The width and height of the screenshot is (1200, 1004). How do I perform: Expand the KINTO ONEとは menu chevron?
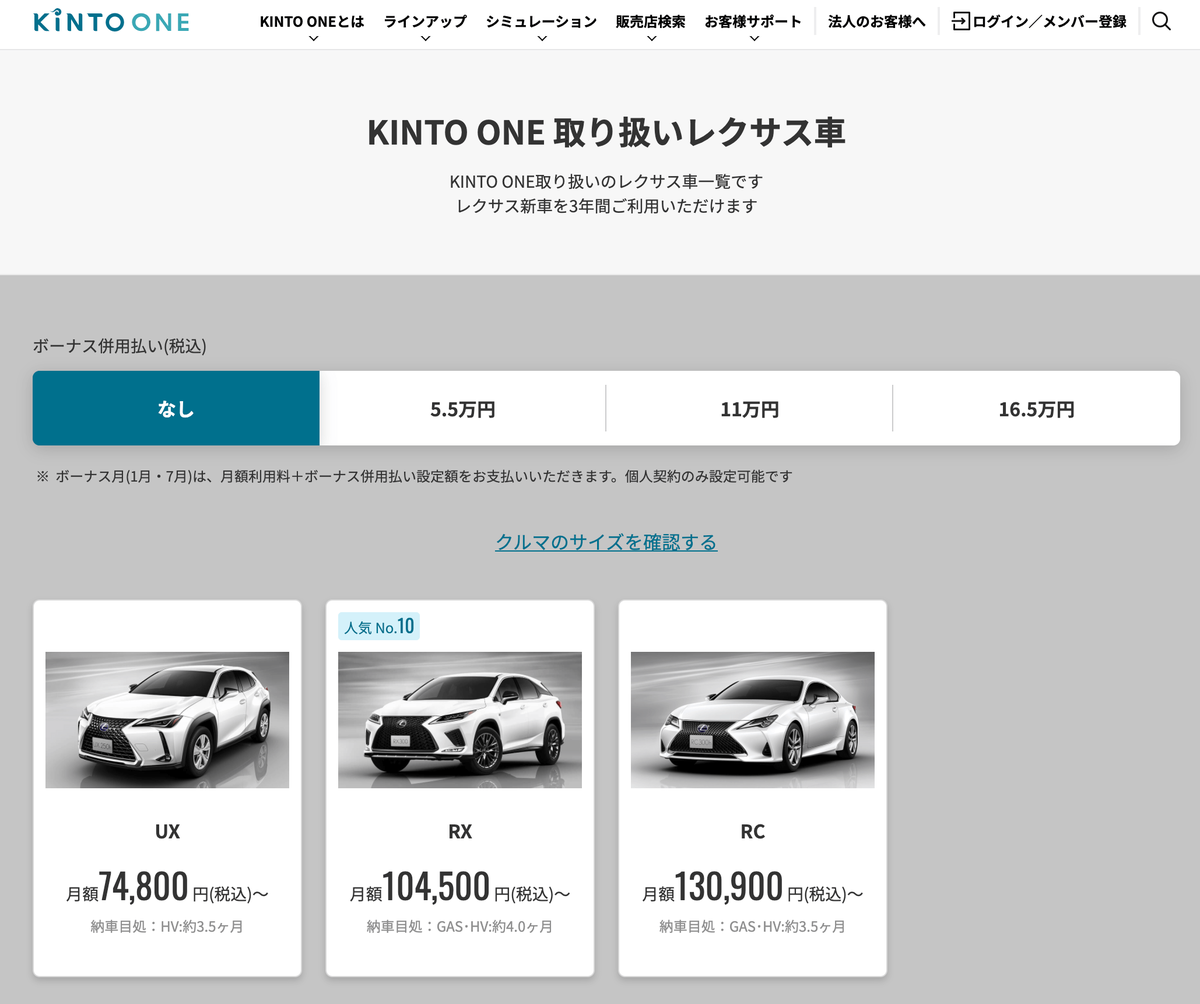[312, 38]
